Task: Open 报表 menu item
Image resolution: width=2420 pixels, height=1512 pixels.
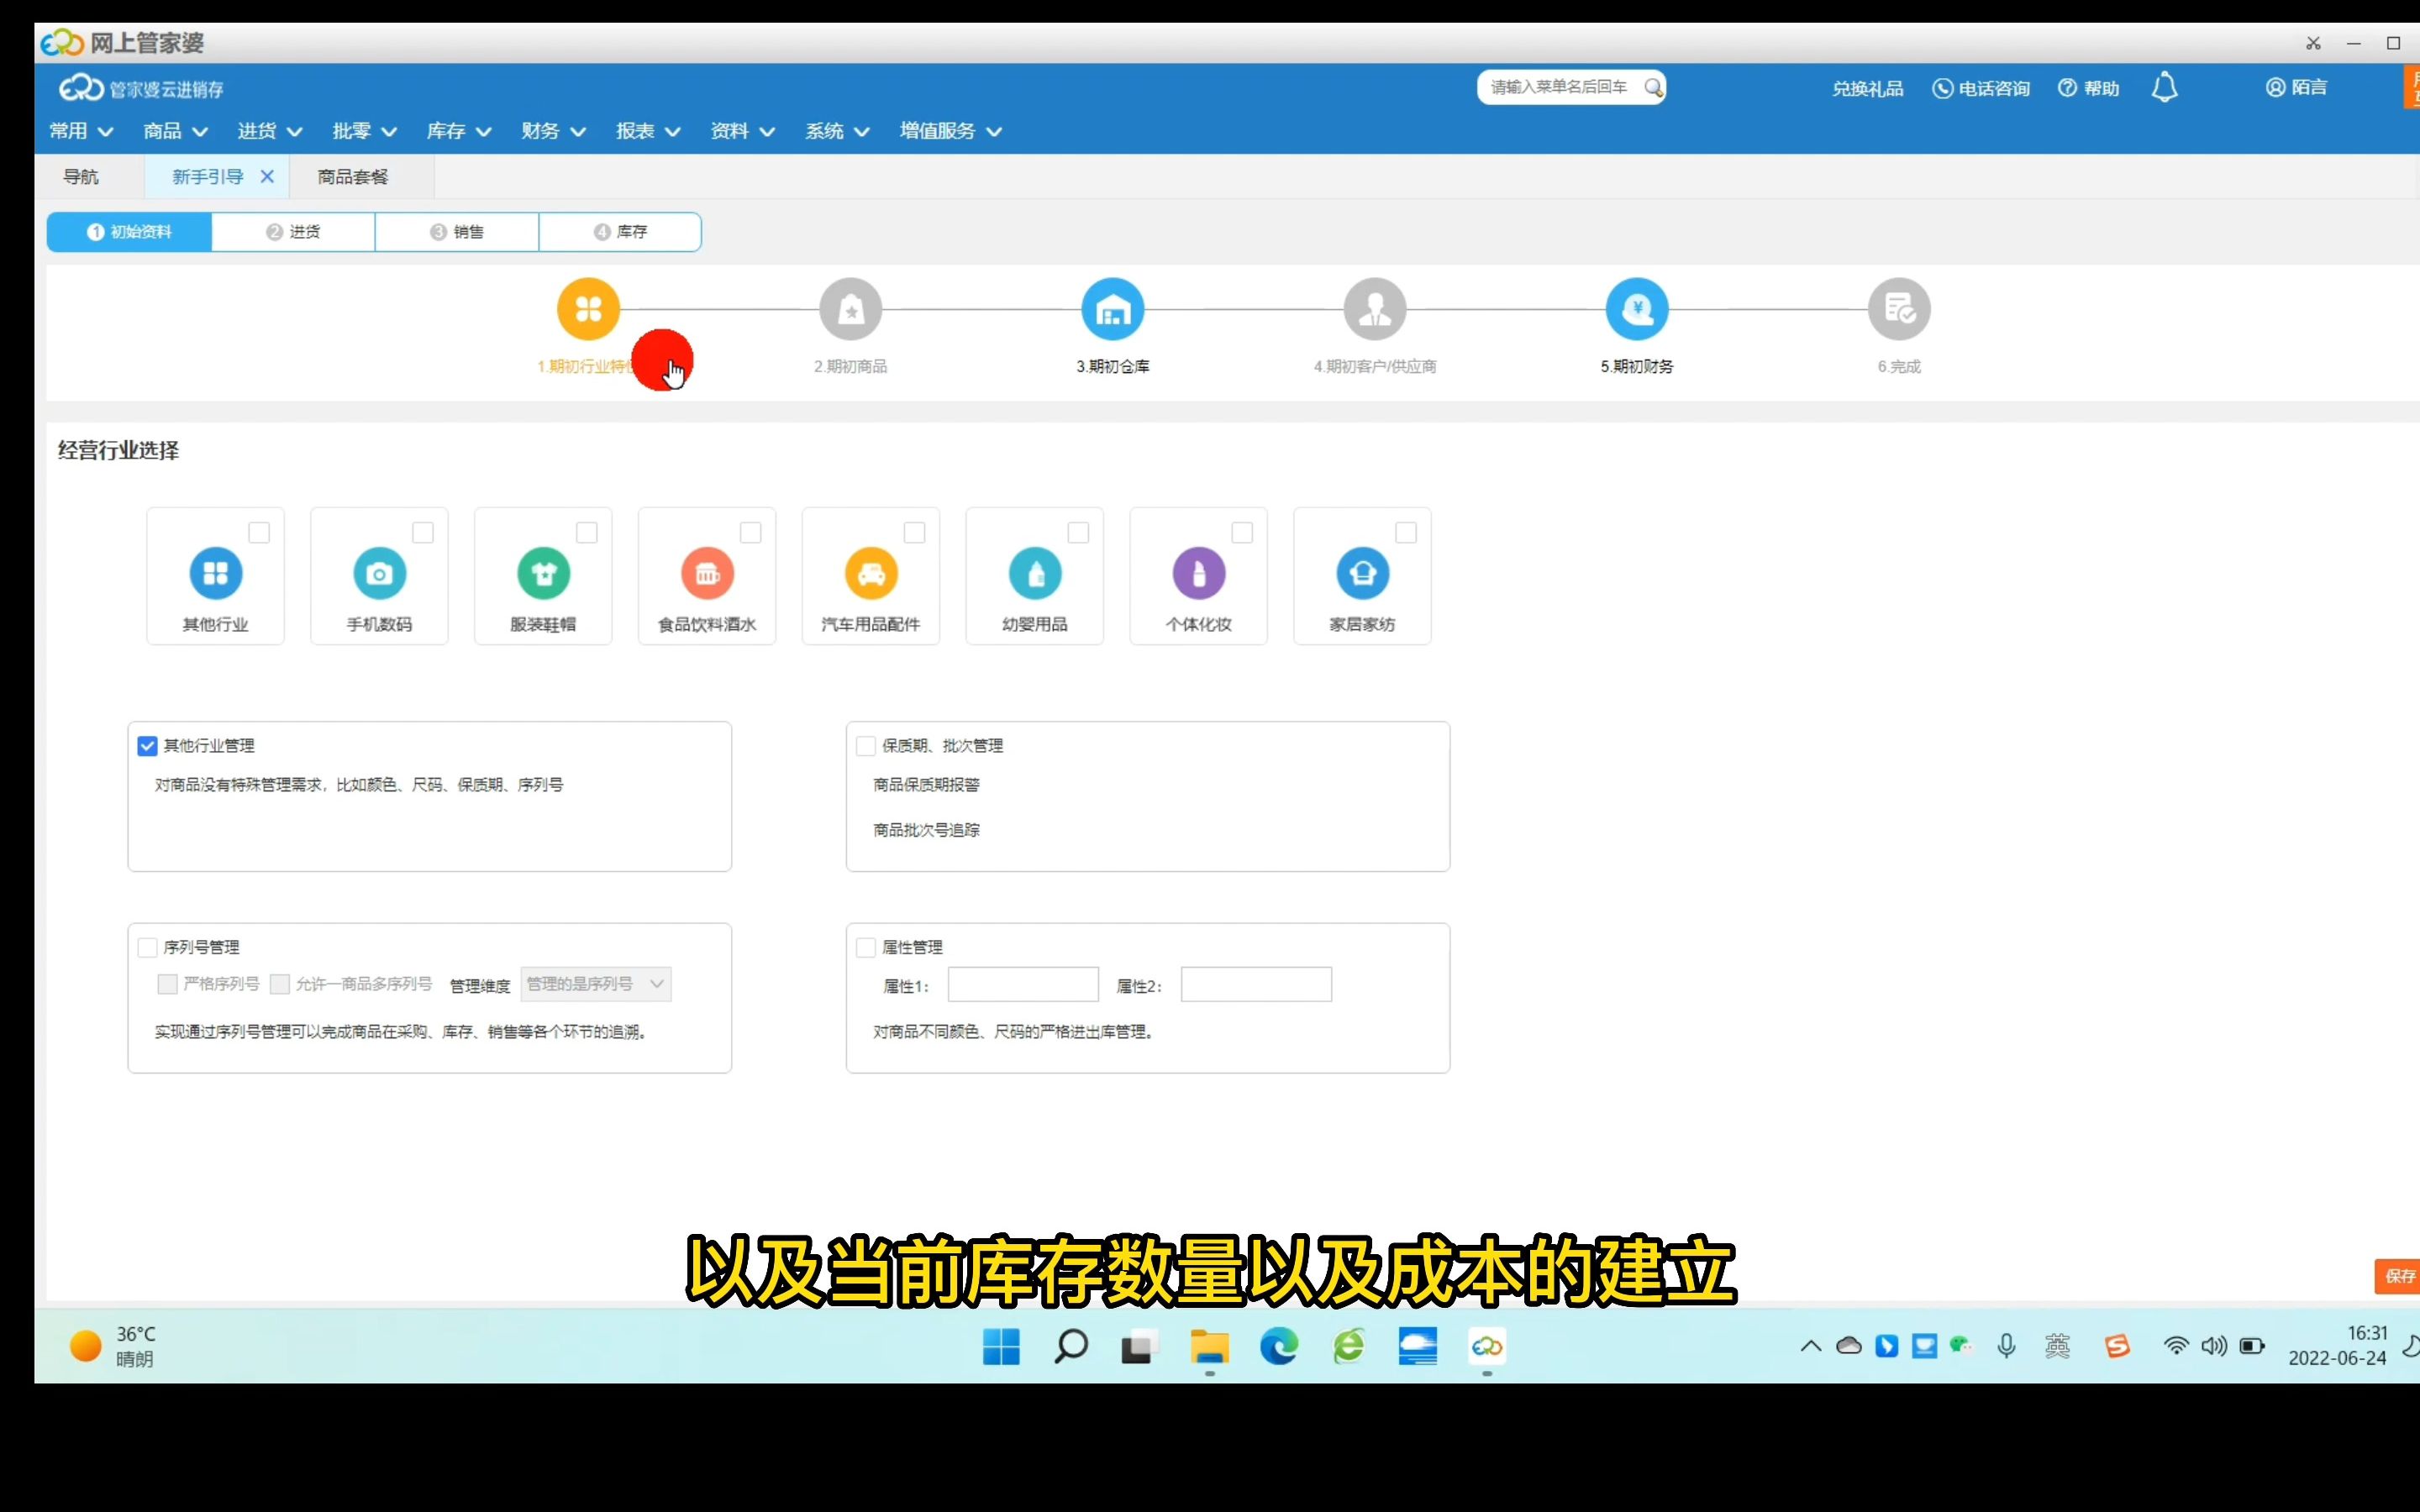Action: click(636, 131)
